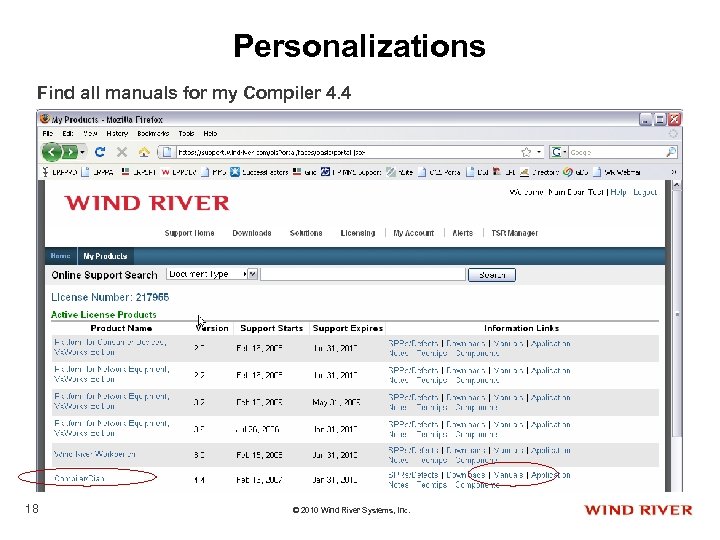The image size is (720, 540).
Task: Click the Help link at the page top right
Action: (618, 192)
